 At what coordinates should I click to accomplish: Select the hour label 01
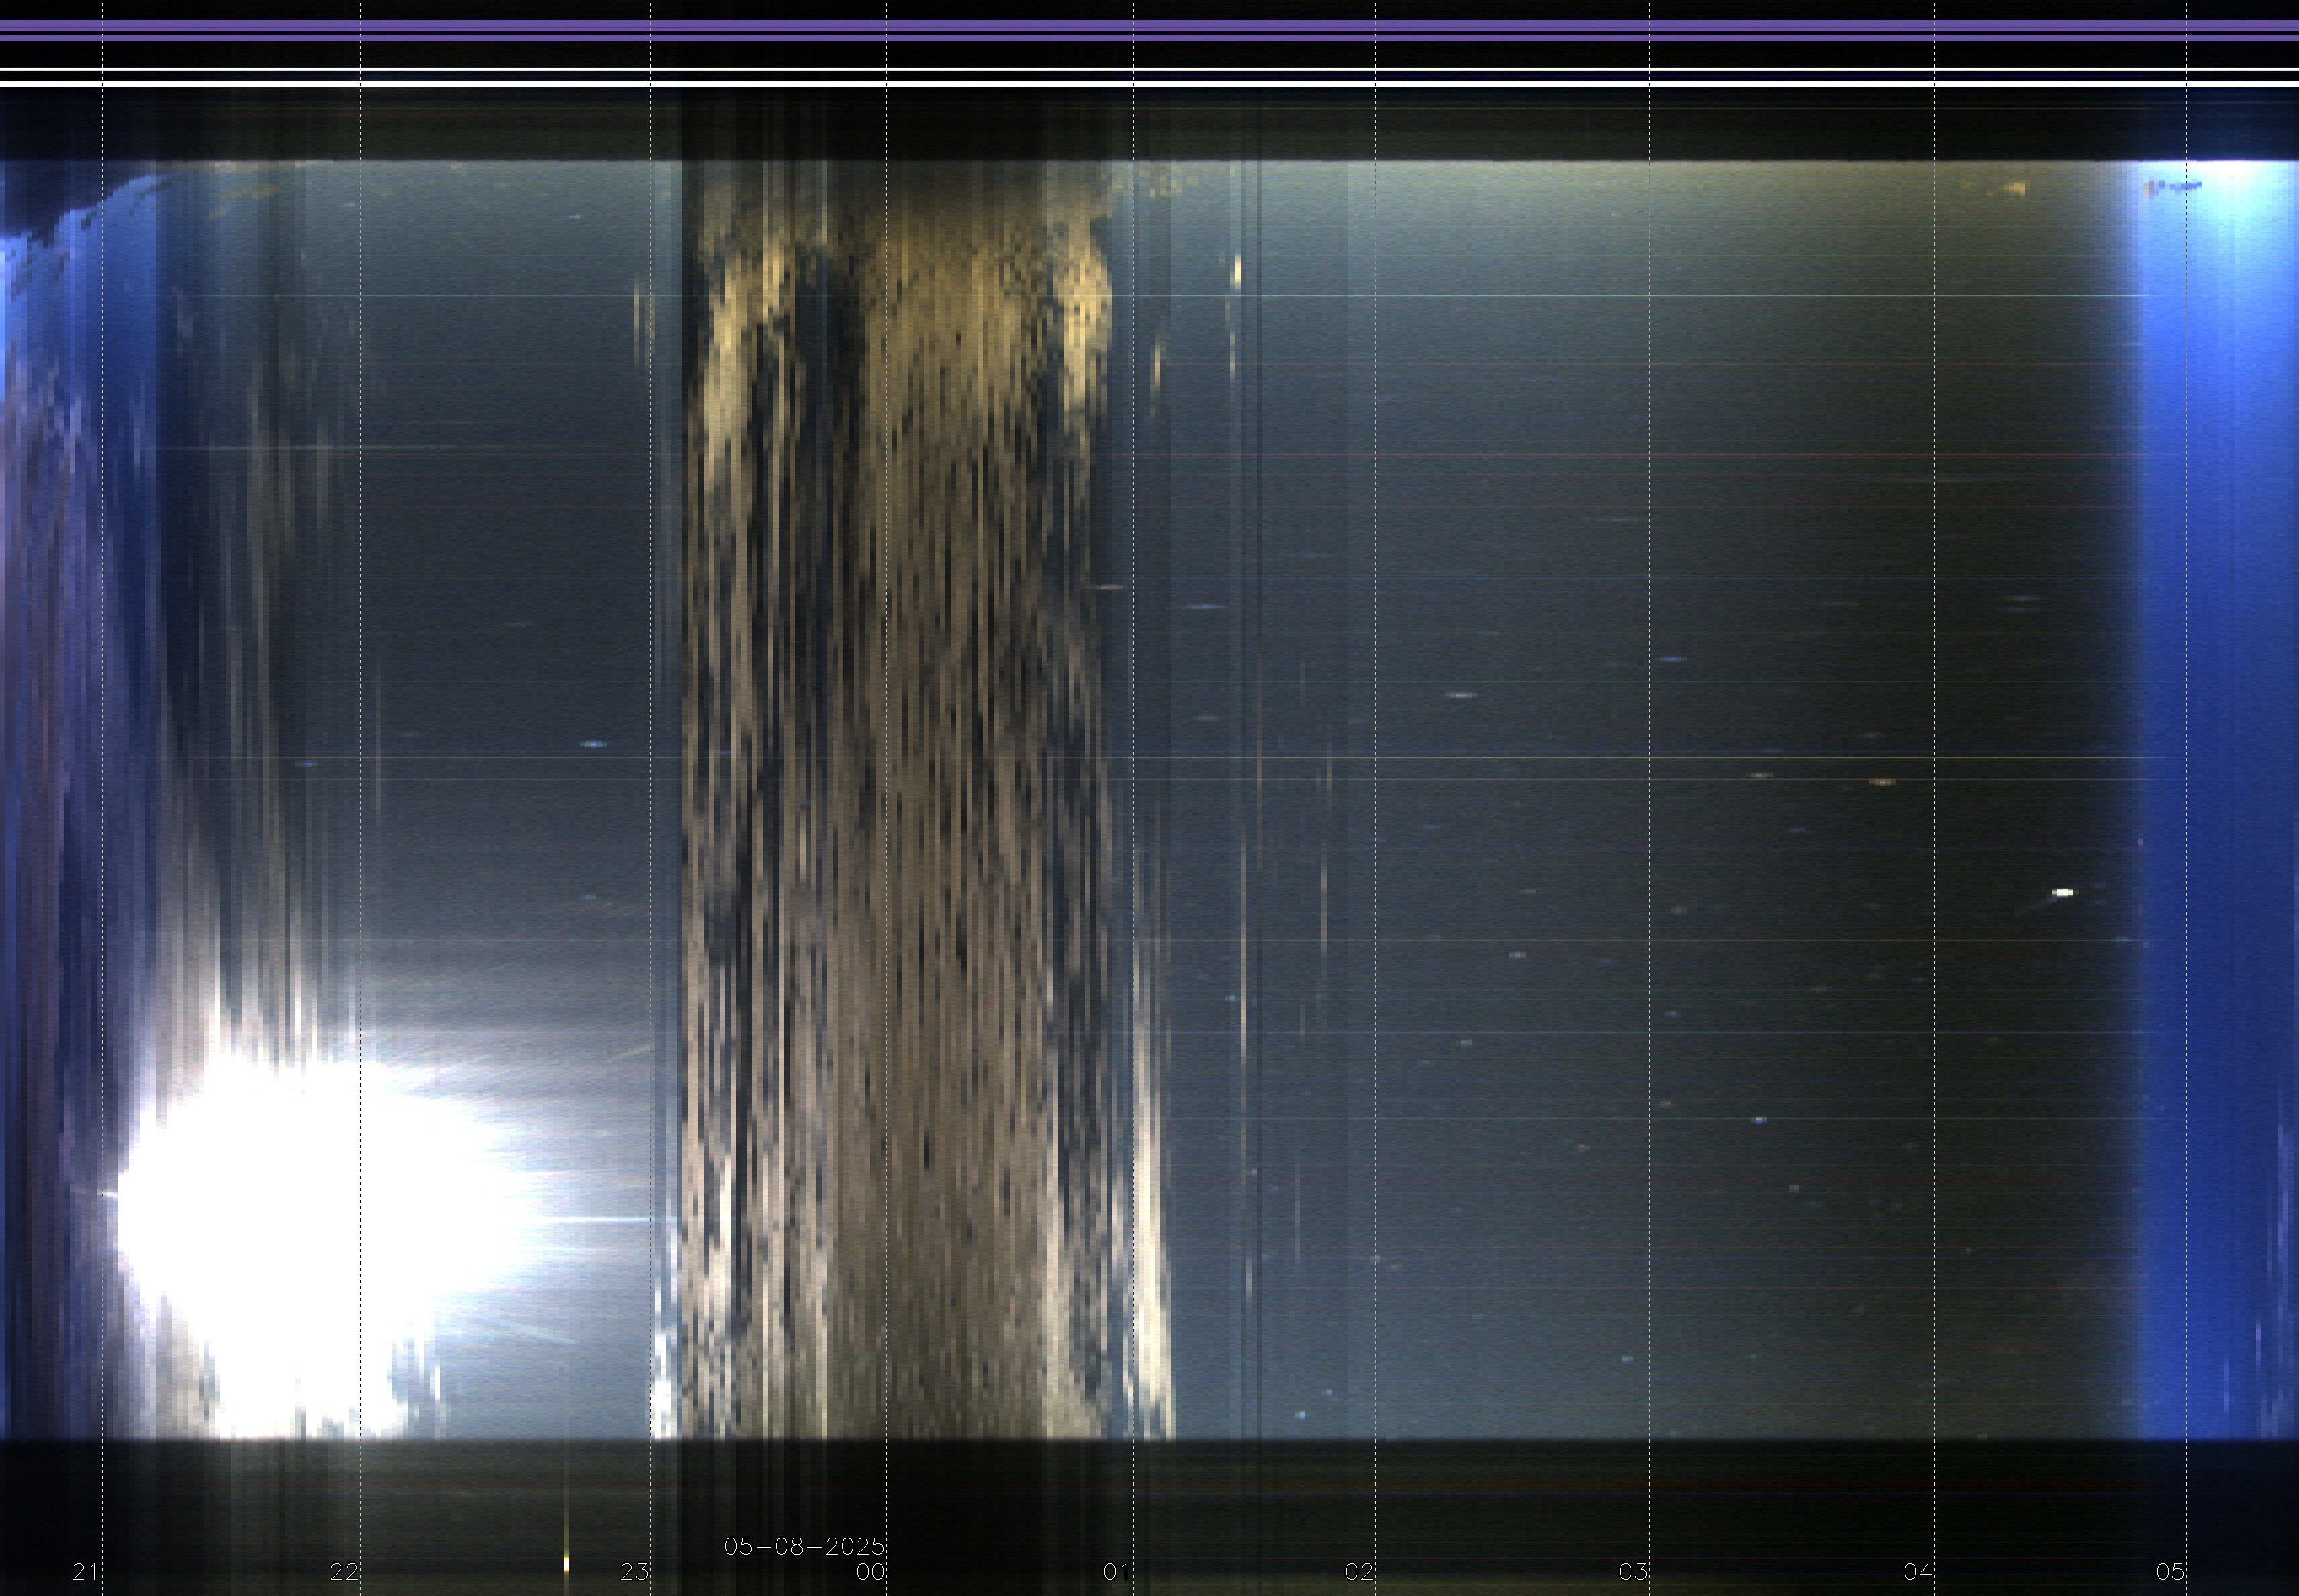1117,1572
